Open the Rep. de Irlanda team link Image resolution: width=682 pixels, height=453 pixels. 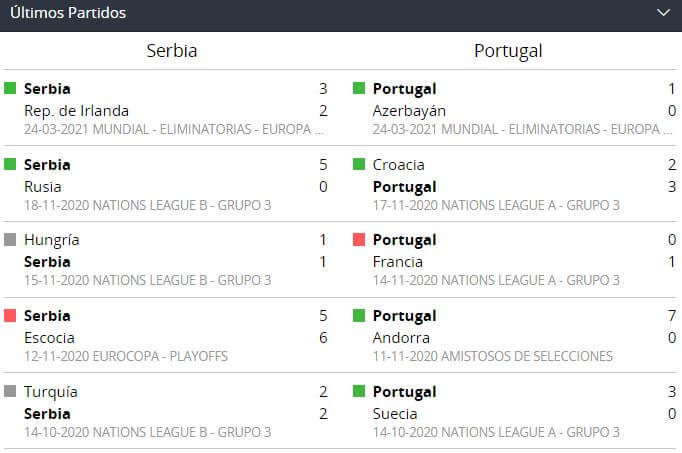click(x=76, y=111)
